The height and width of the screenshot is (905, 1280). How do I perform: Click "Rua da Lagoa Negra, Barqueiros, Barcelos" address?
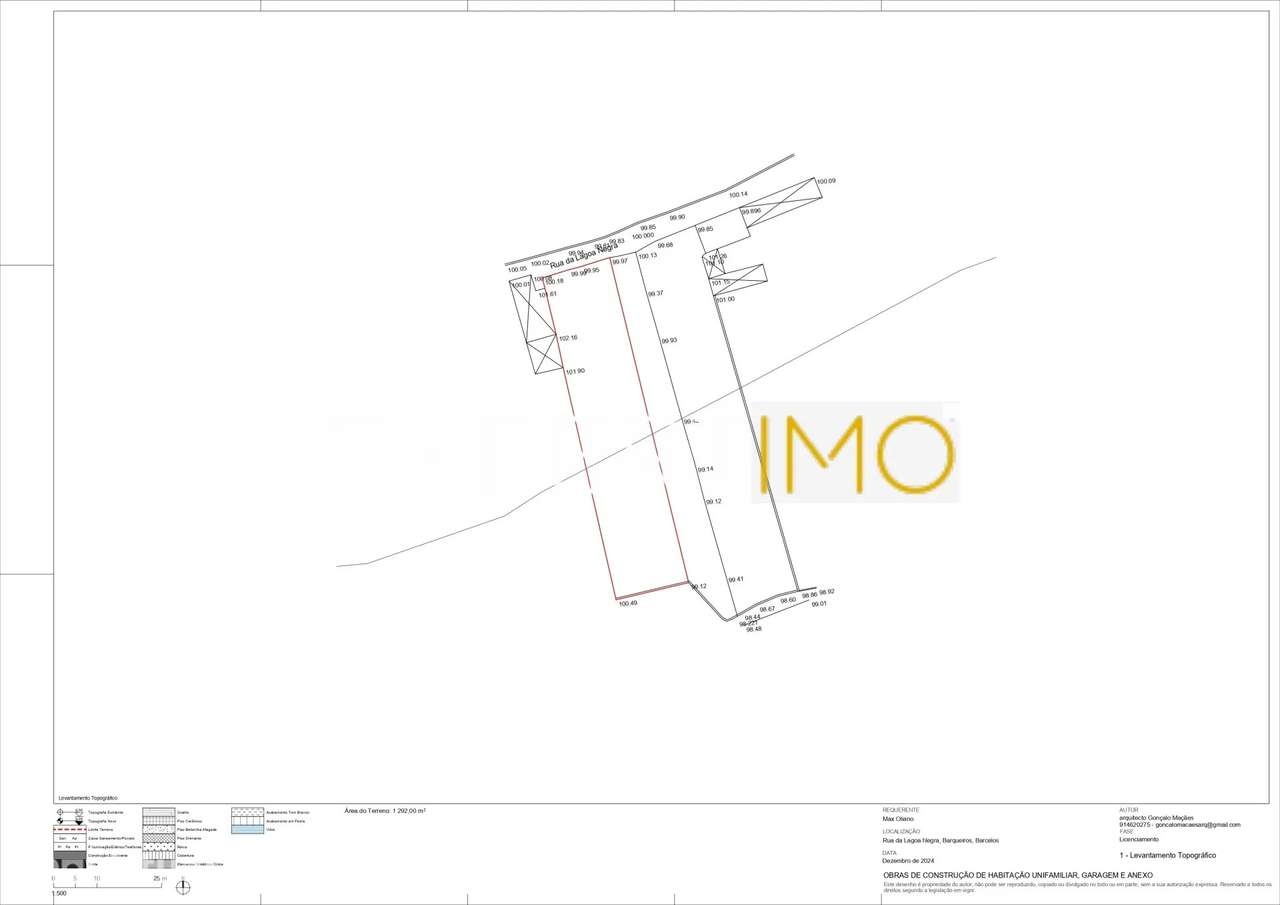pos(940,841)
